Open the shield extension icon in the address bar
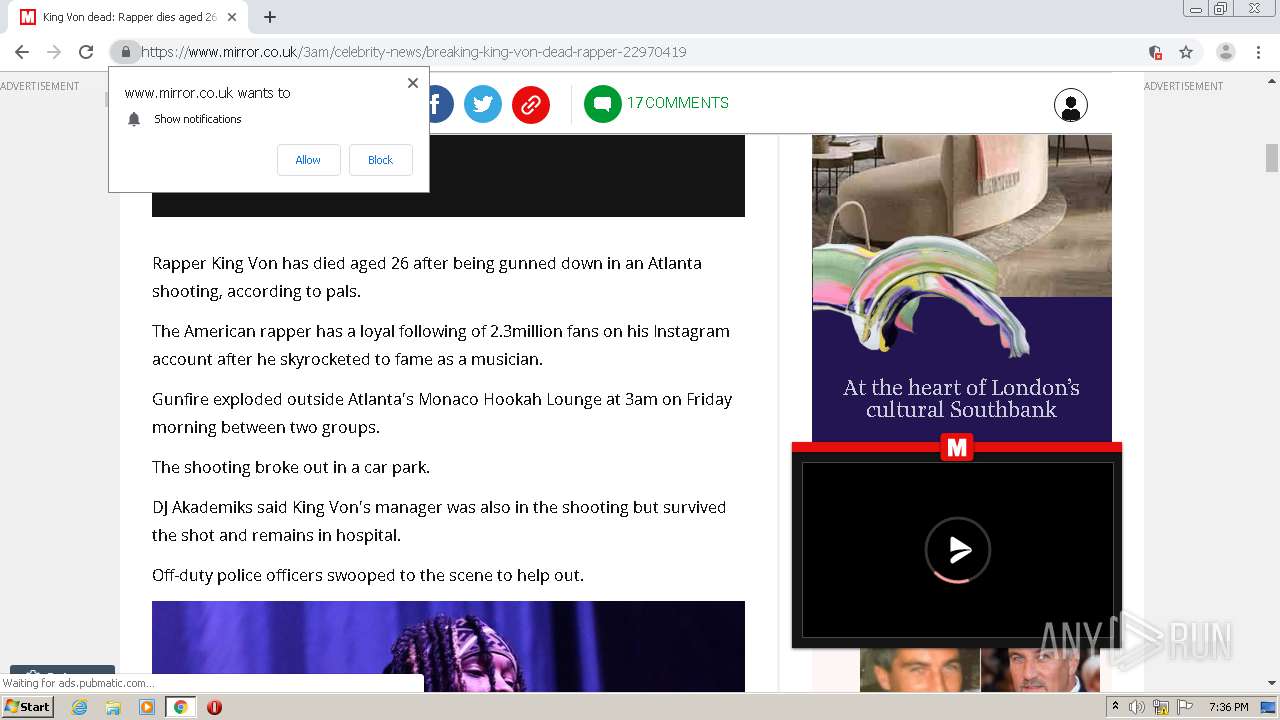 [1155, 52]
